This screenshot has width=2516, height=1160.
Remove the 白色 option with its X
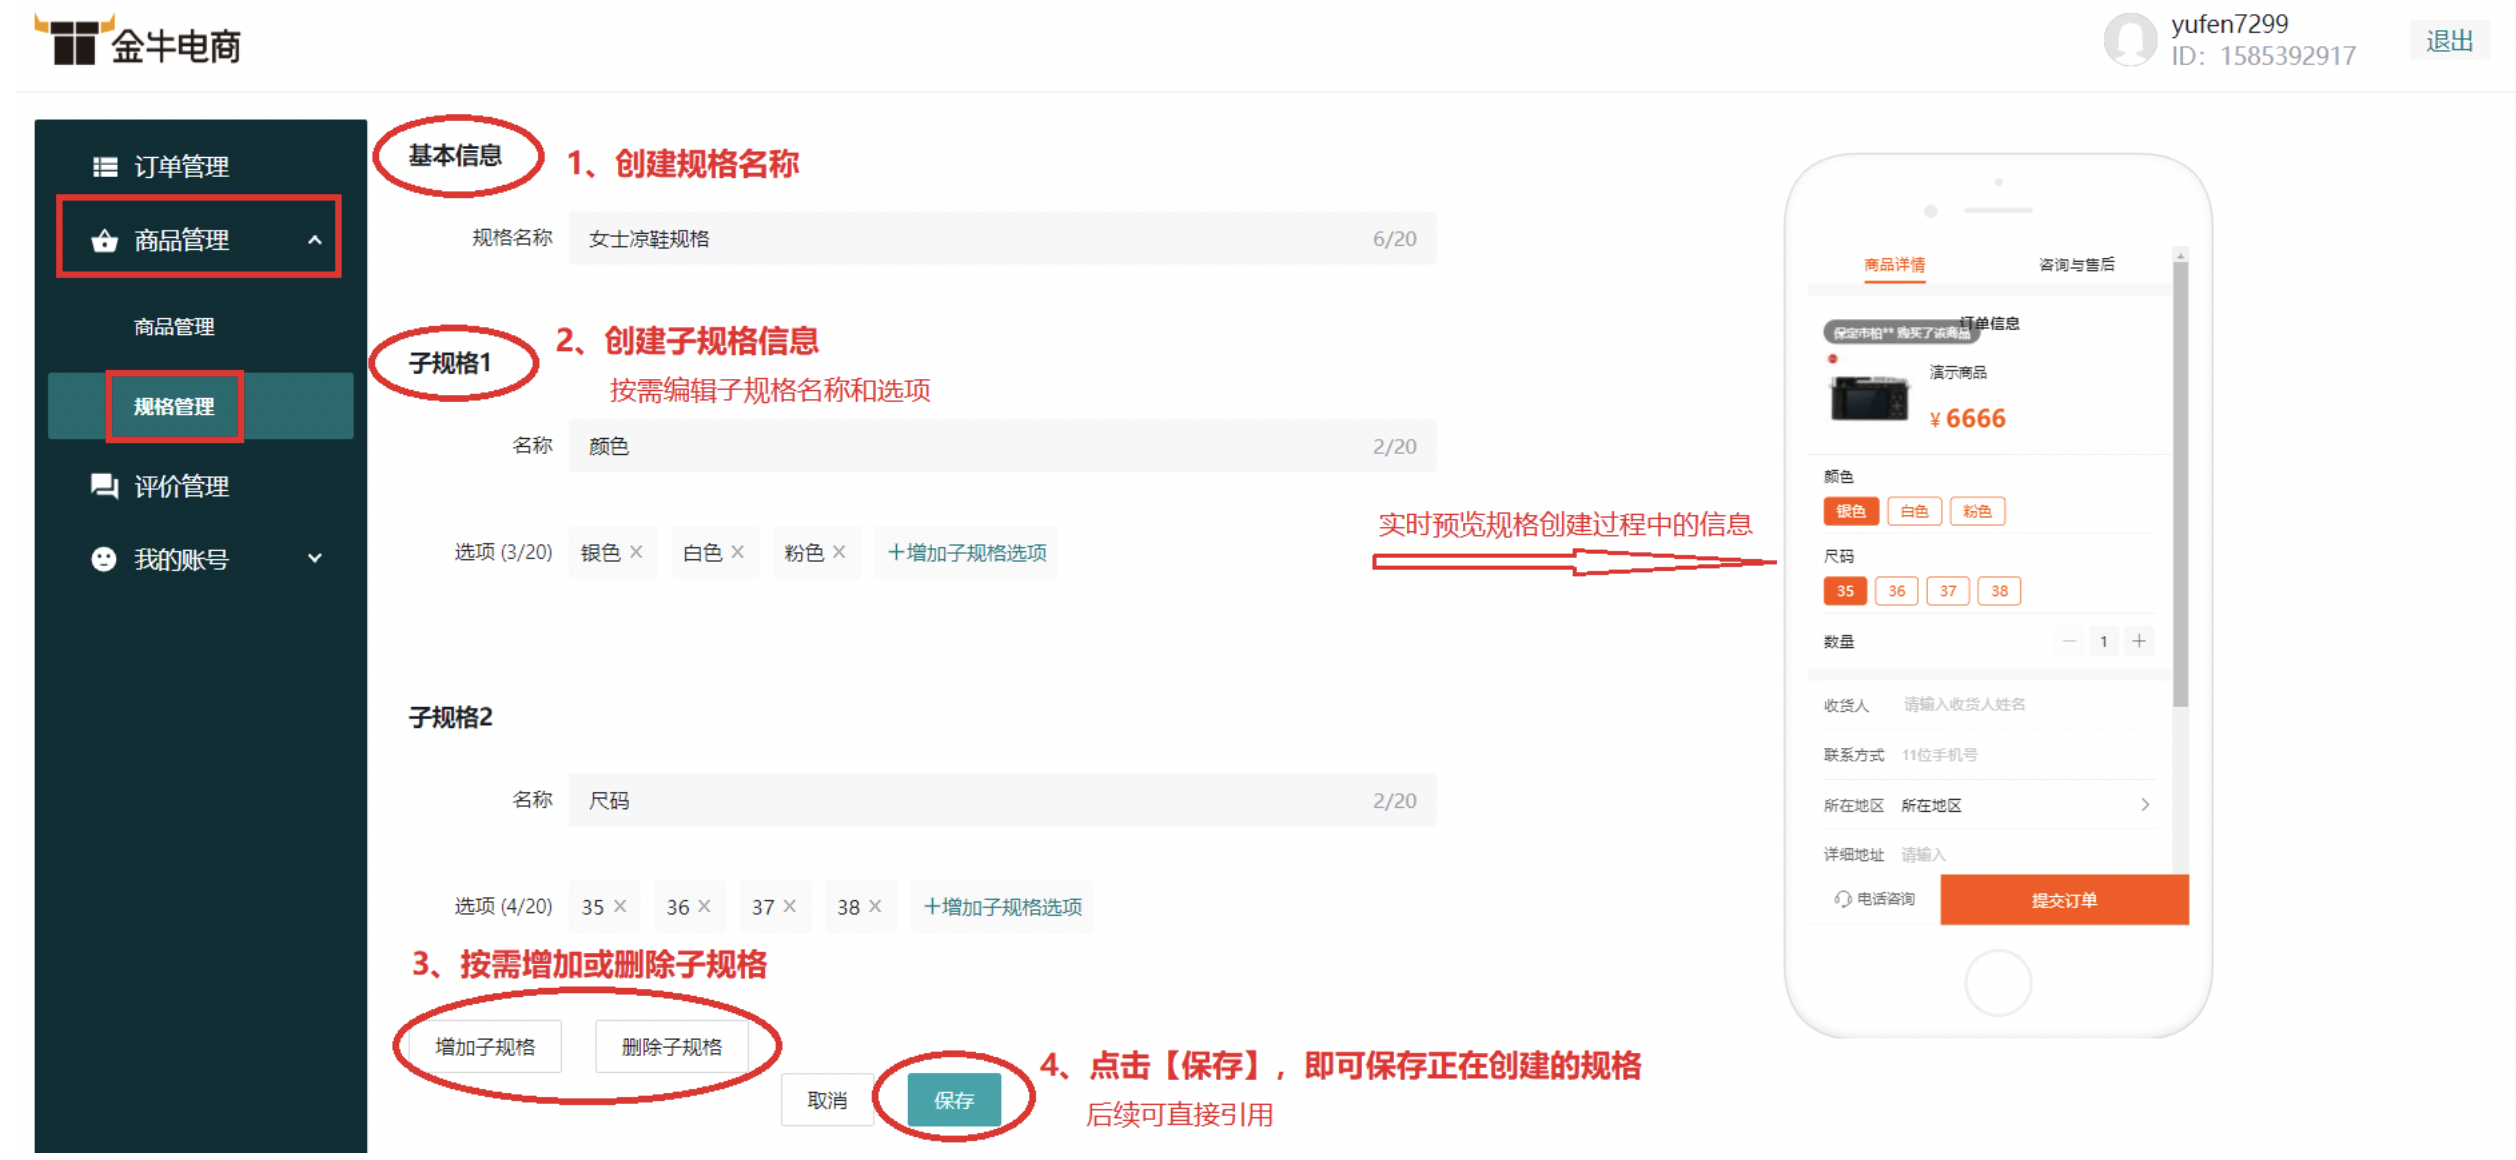pos(738,552)
